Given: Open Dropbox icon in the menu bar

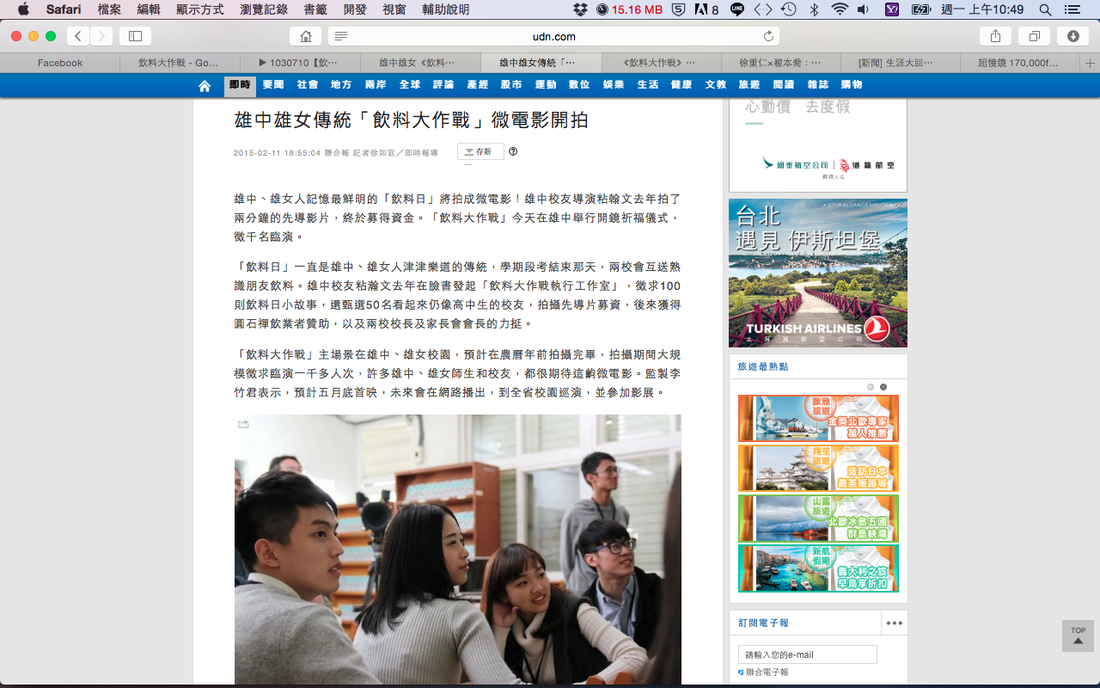Looking at the screenshot, I should click(580, 9).
